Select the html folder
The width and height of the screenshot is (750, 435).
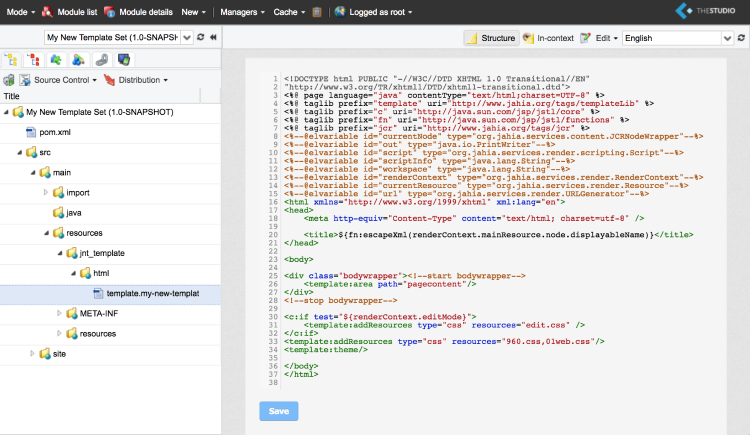pos(101,273)
